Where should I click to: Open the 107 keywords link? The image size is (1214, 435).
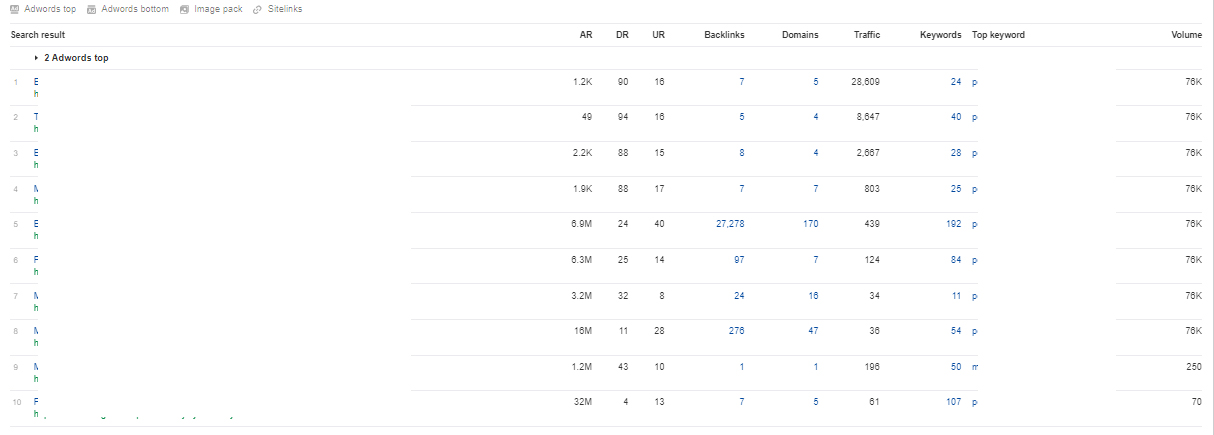pyautogui.click(x=953, y=402)
